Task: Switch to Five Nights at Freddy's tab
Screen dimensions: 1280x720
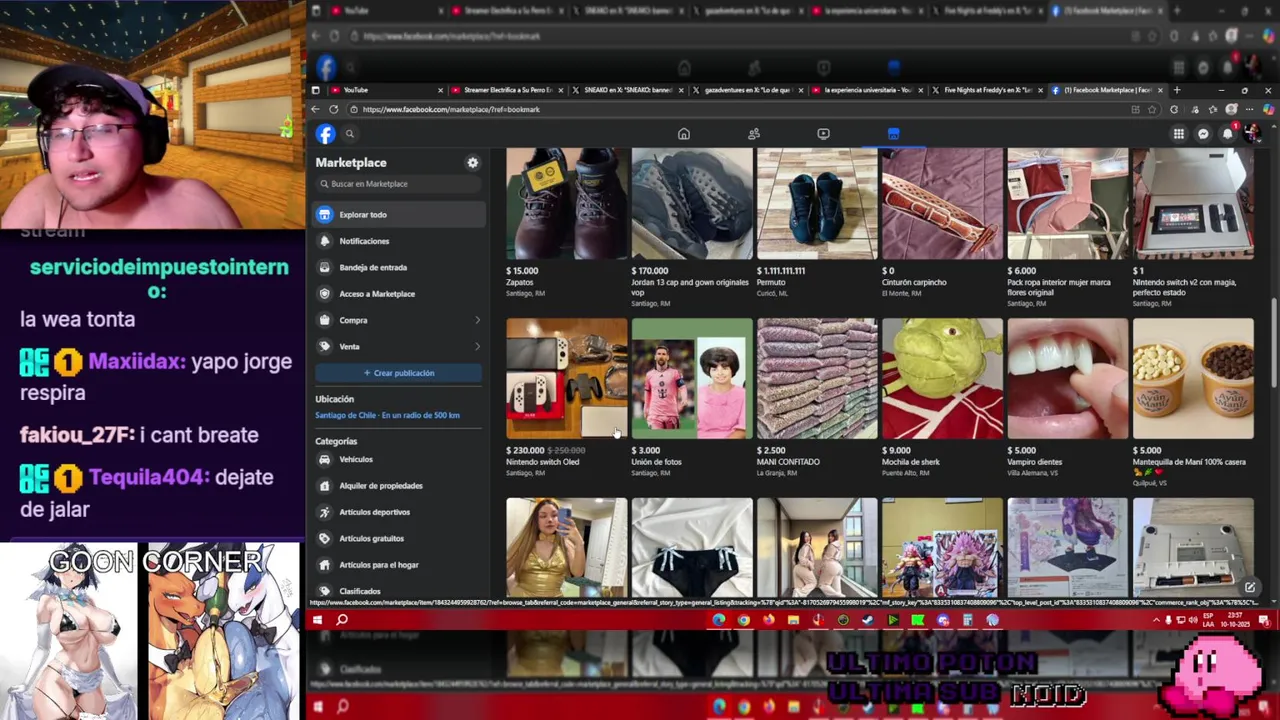Action: coord(988,90)
